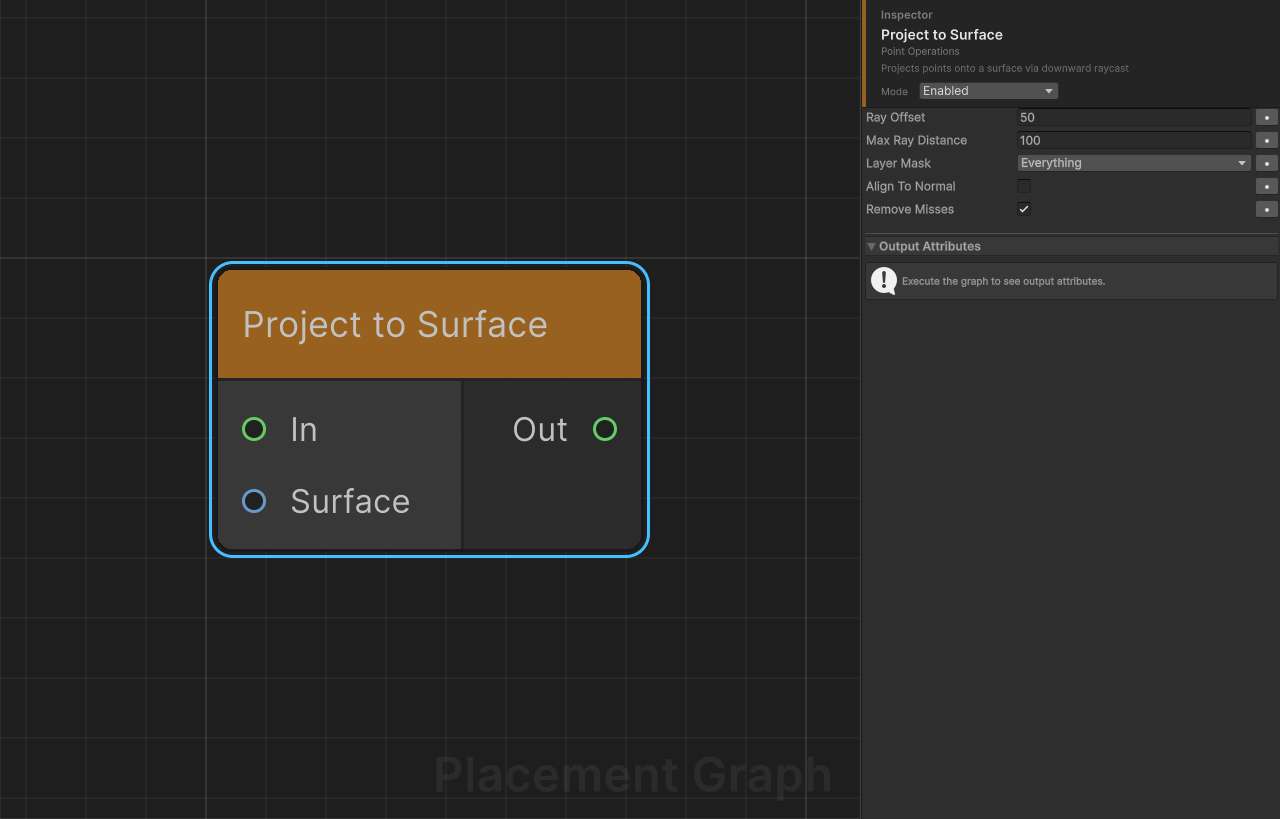Click the override dot button for Align To Normal
The image size is (1280, 819).
(1267, 186)
